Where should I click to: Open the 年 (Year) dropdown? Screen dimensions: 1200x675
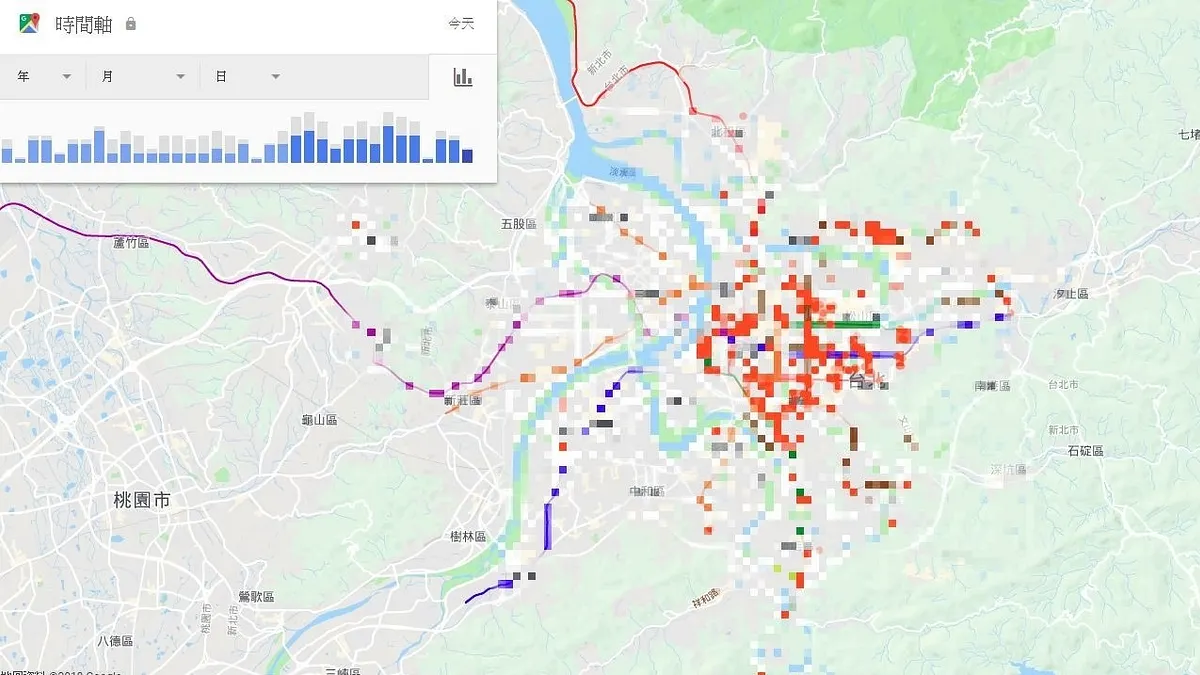(42, 76)
